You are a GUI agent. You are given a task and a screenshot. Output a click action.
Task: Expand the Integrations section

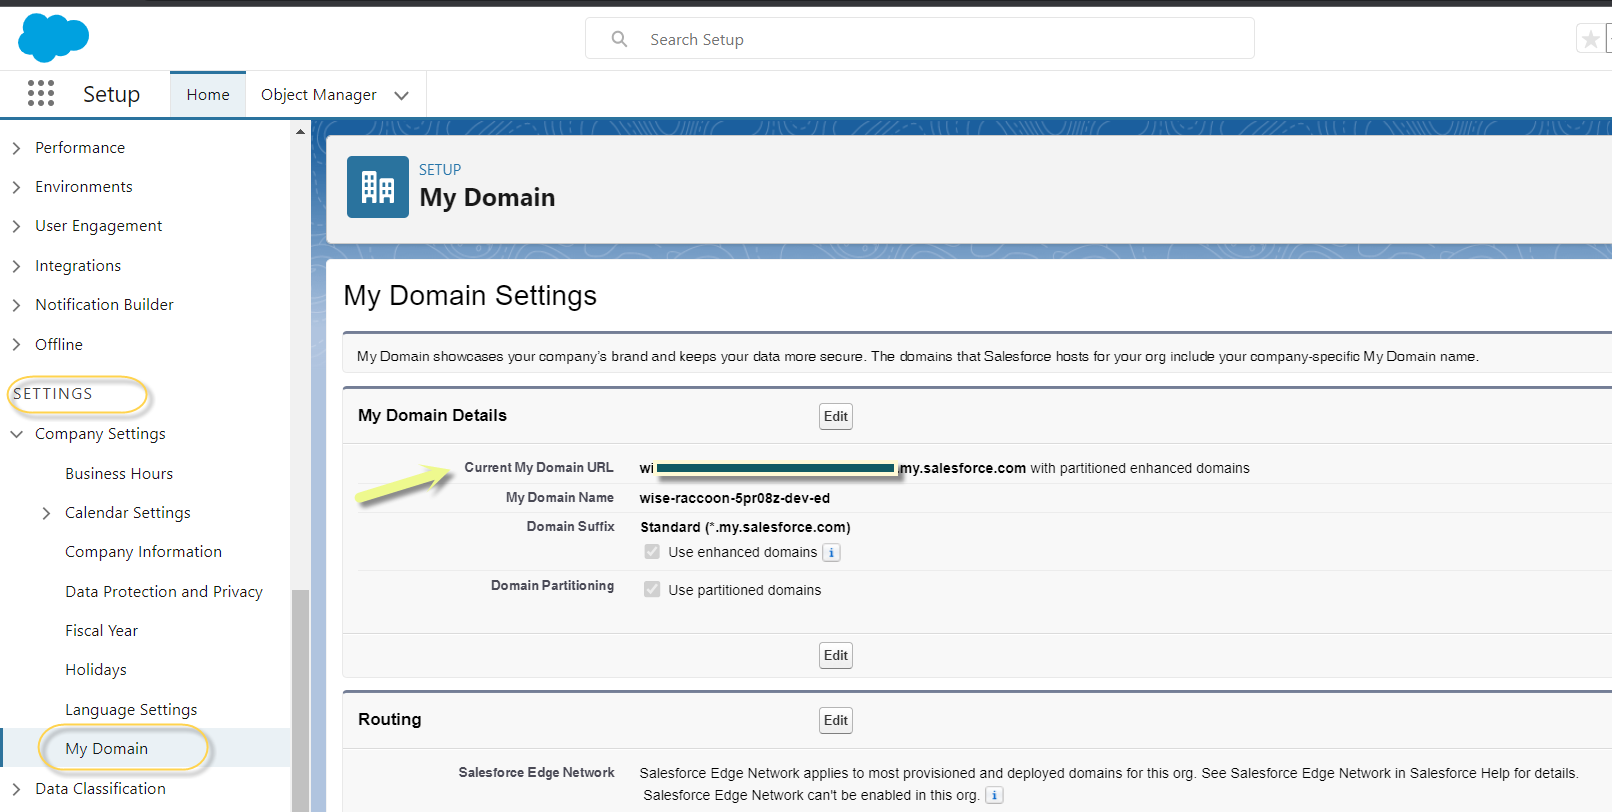(16, 266)
